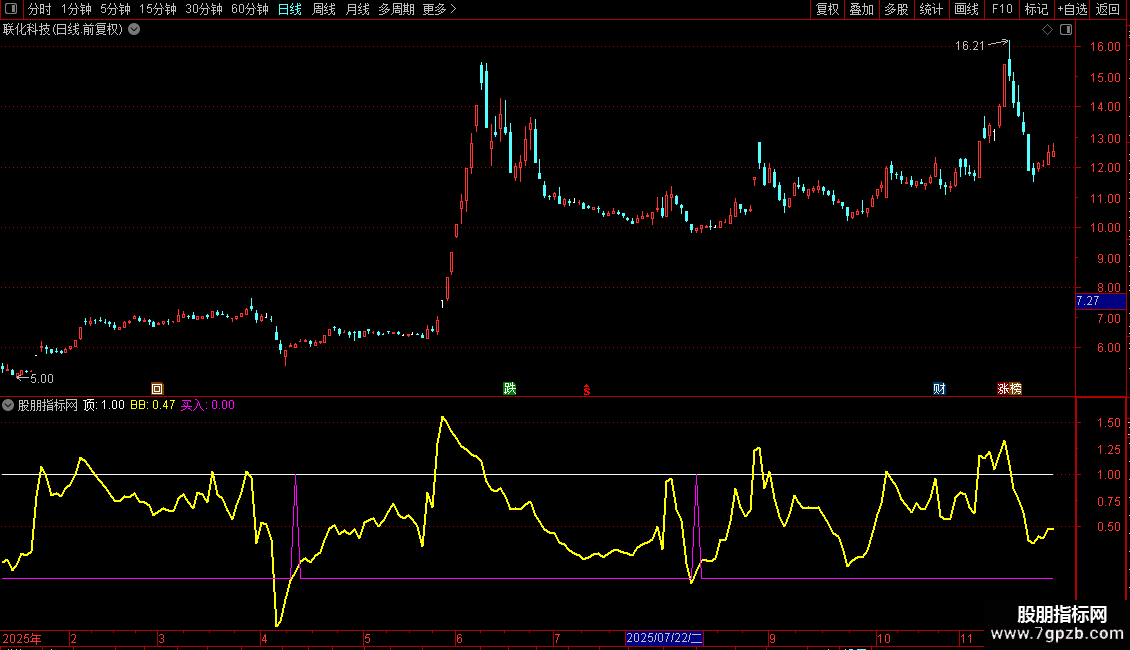This screenshot has height=650, width=1130.
Task: Expand dropdown beside 联化科技 title
Action: pyautogui.click(x=134, y=30)
